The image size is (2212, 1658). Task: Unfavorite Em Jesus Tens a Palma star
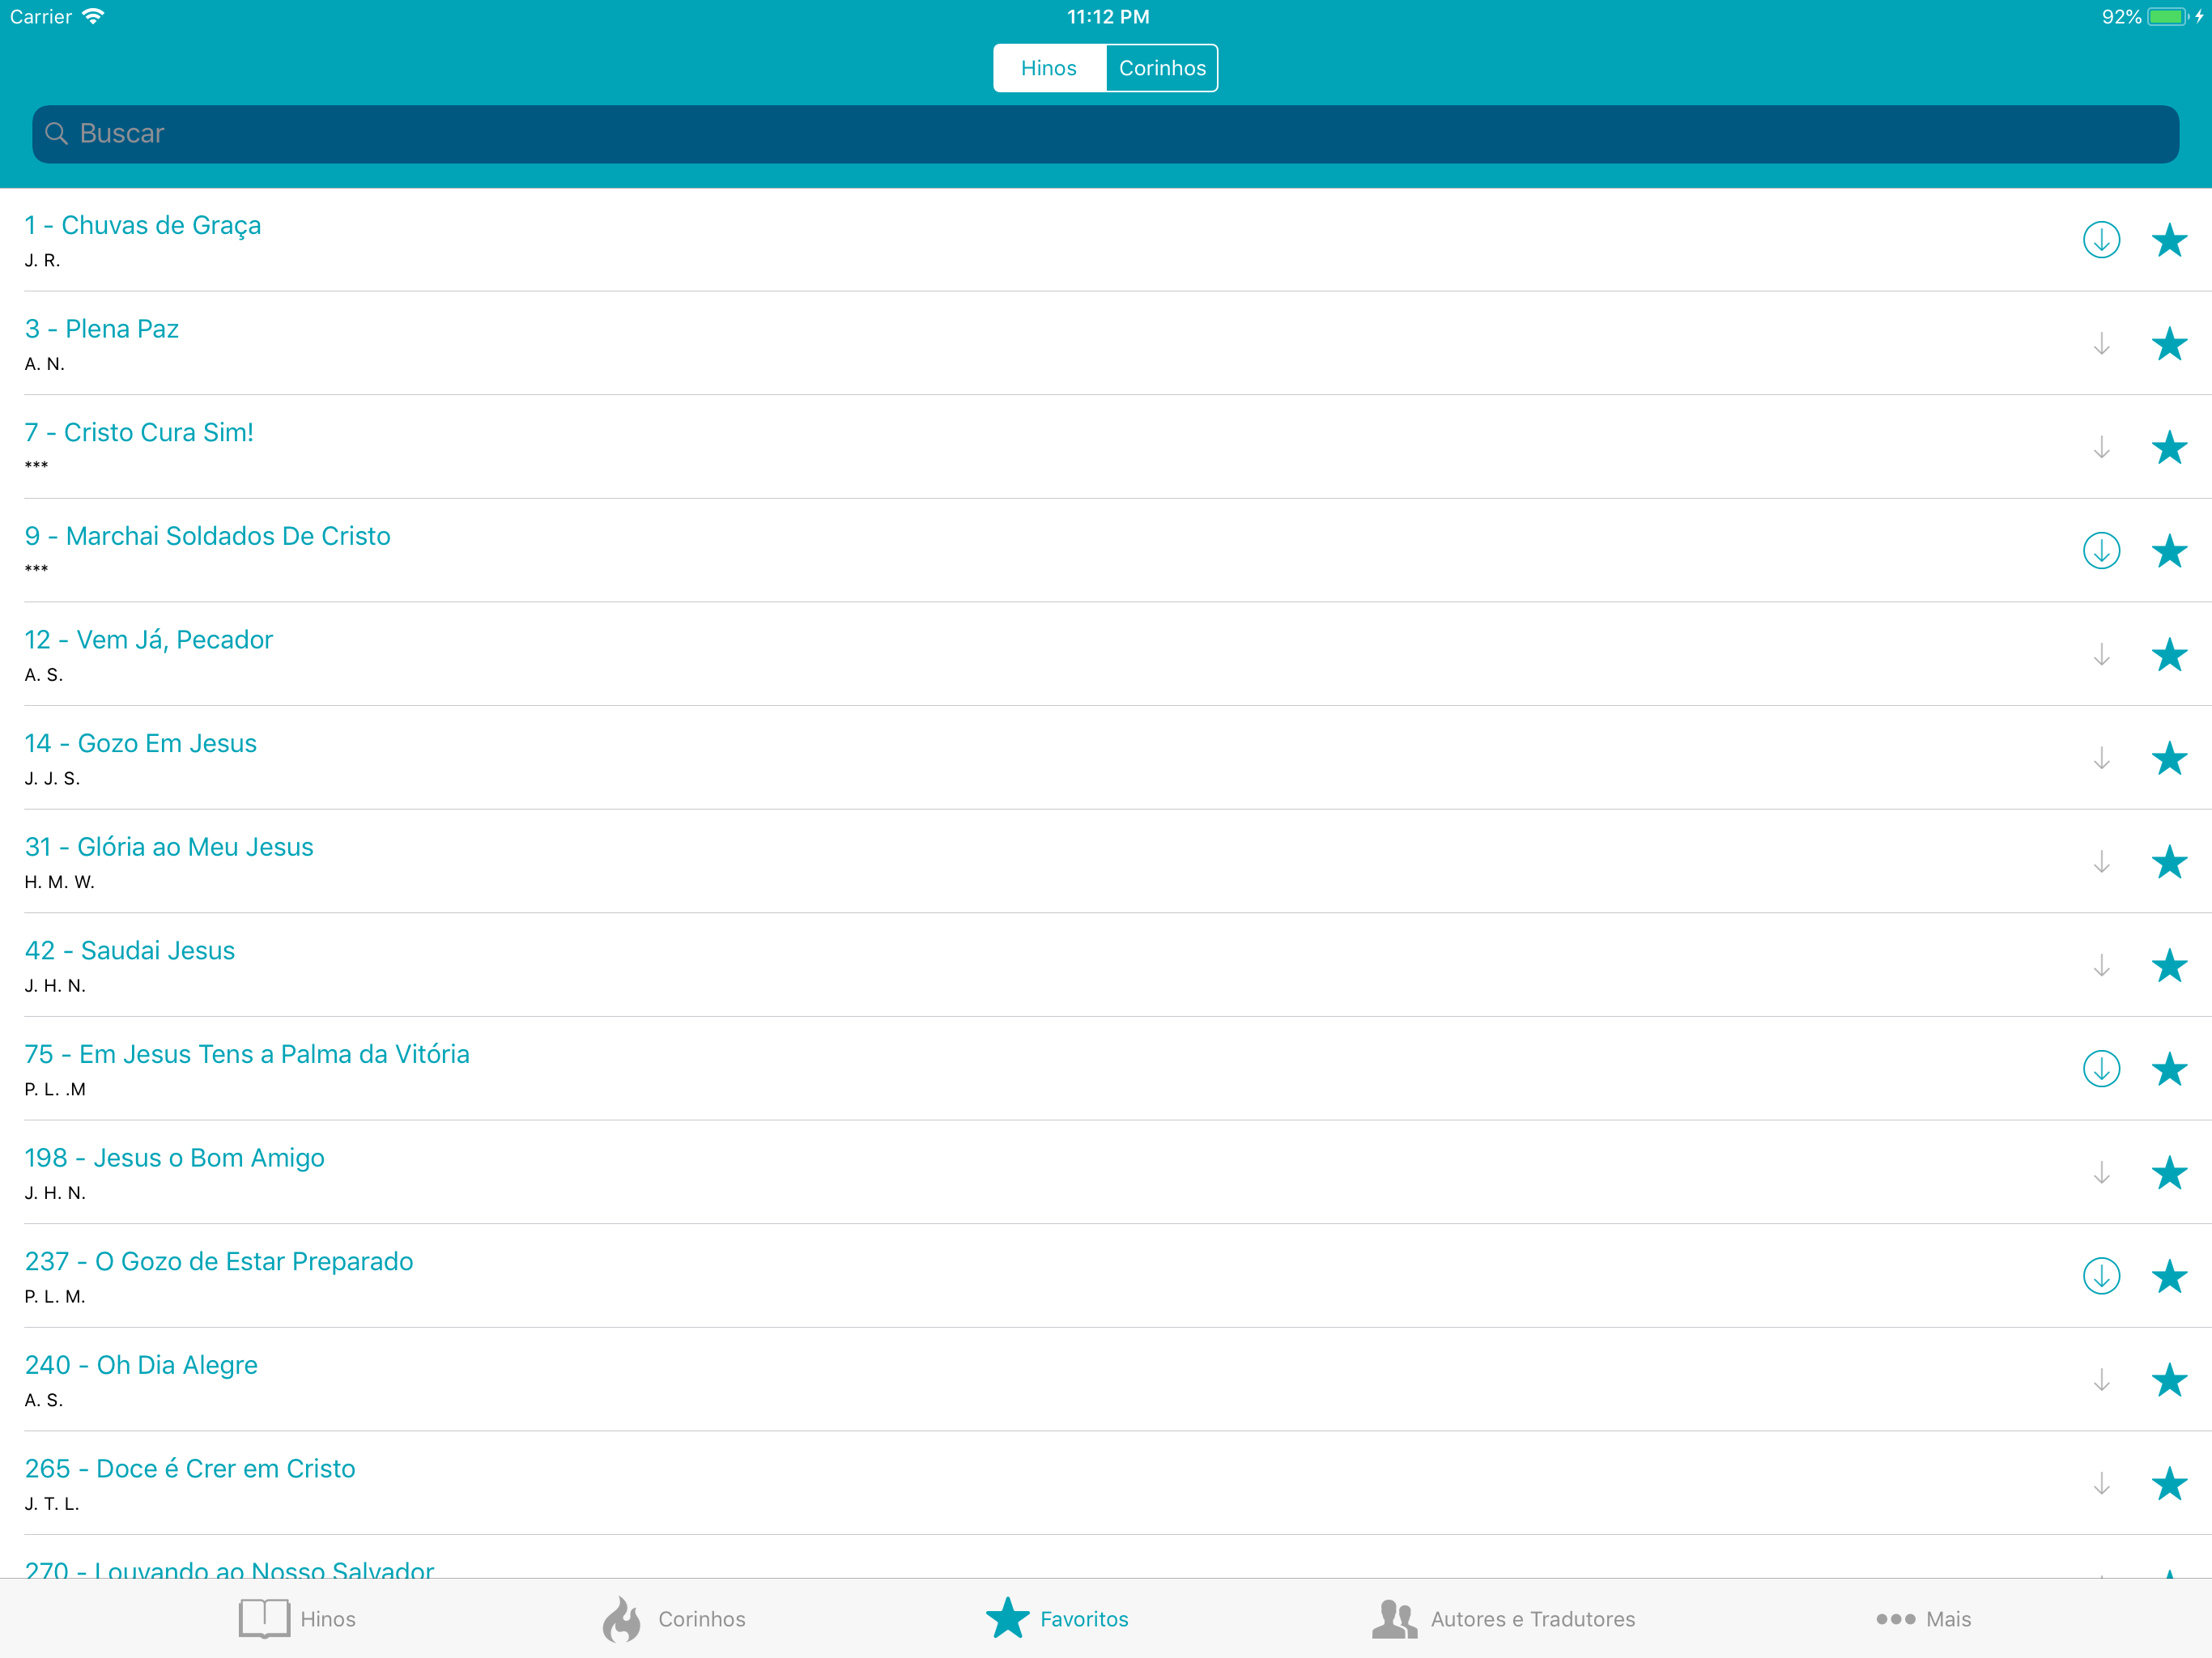click(2169, 1069)
